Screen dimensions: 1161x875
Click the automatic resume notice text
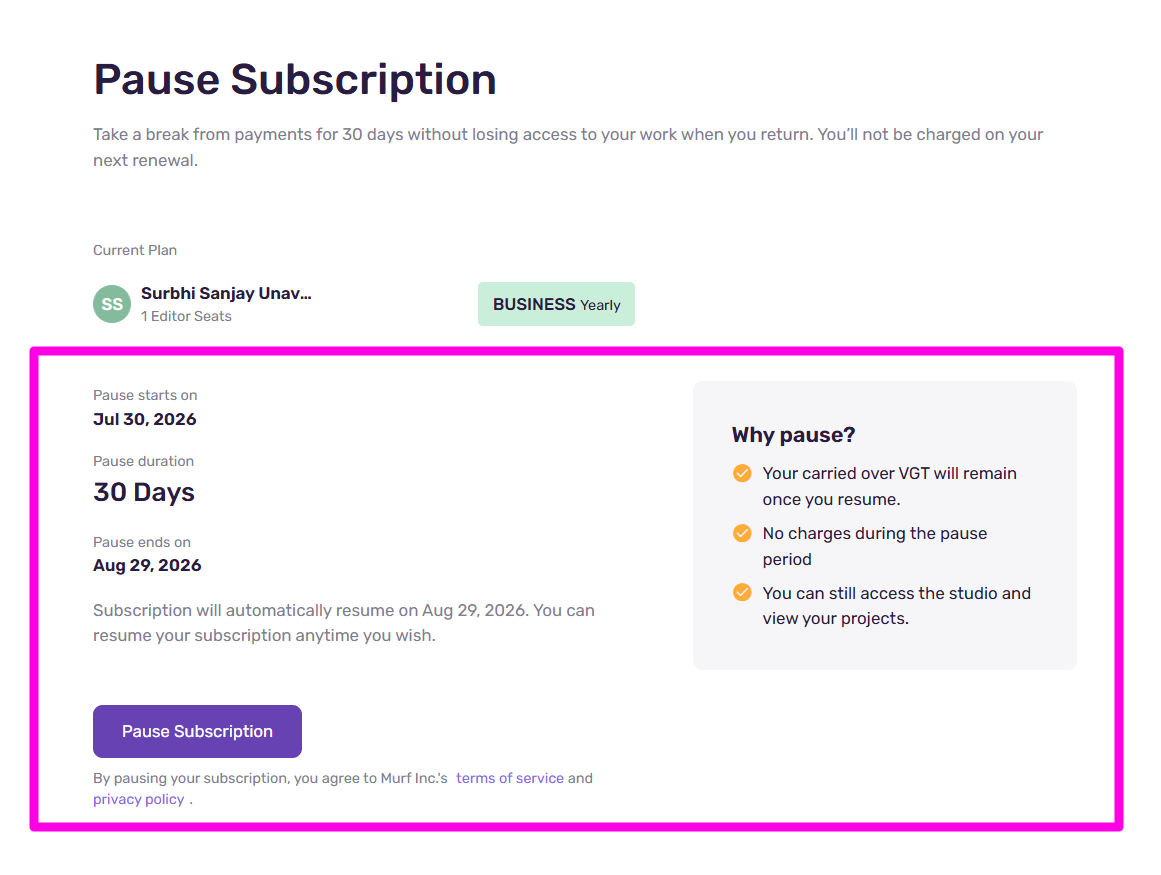coord(343,622)
